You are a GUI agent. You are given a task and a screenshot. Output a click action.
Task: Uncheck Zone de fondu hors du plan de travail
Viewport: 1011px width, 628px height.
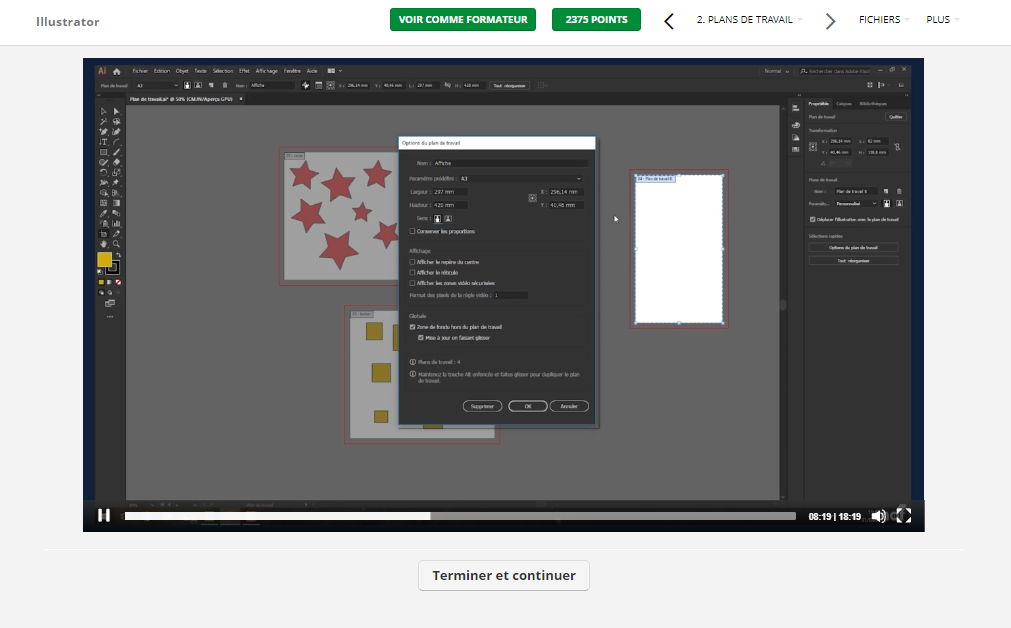412,327
